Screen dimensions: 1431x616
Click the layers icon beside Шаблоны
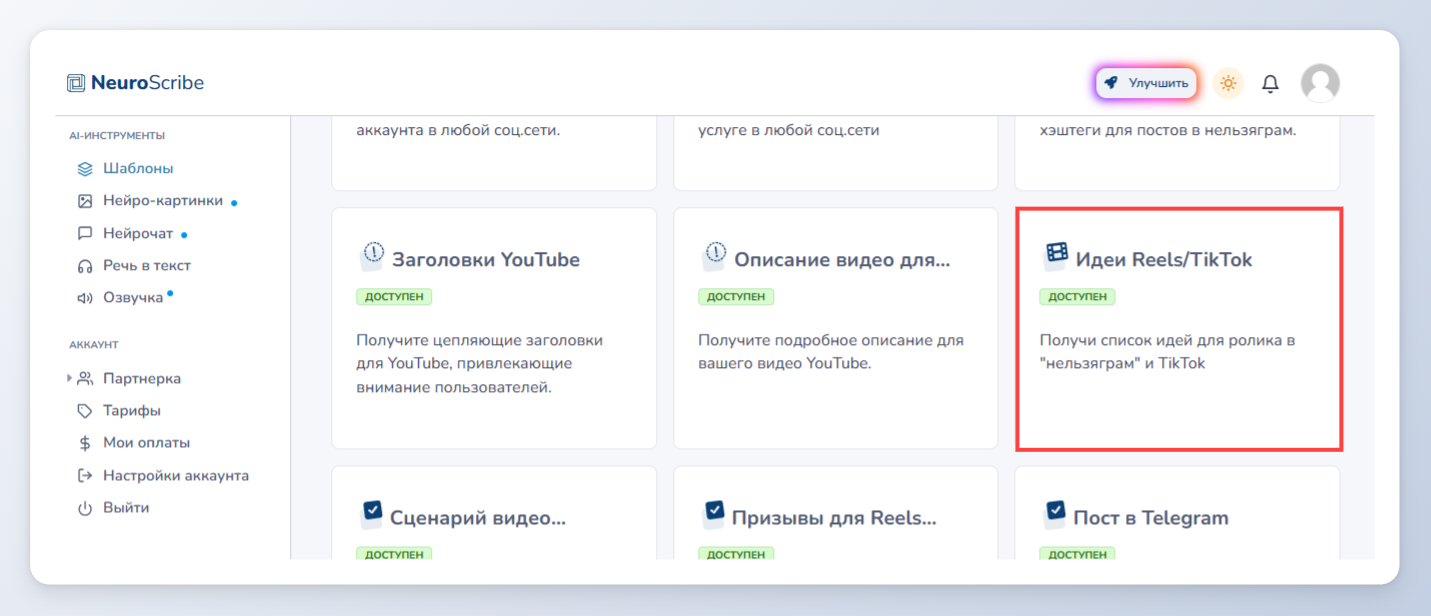point(85,169)
